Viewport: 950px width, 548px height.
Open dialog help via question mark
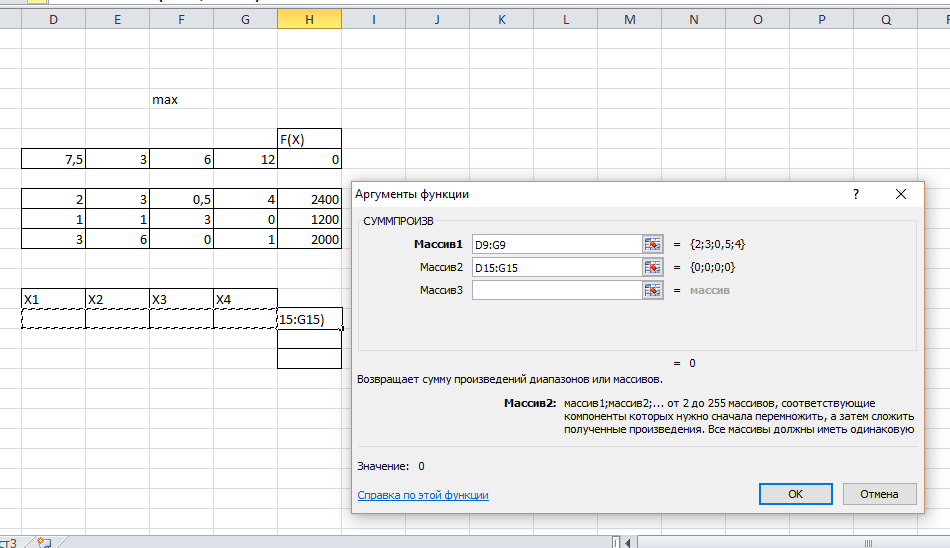(855, 194)
